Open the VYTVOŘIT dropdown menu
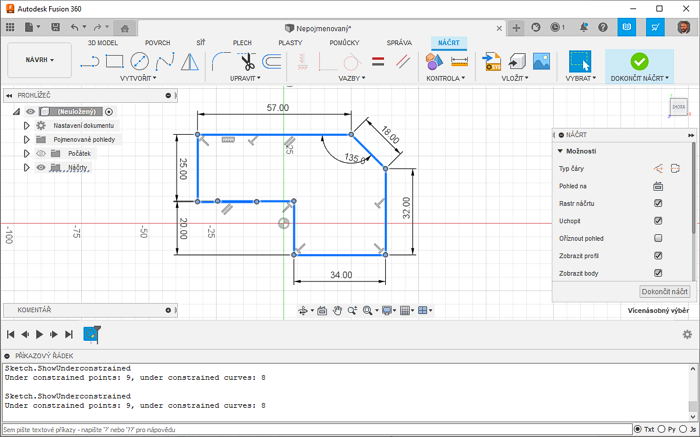This screenshot has width=700, height=437. pos(138,78)
